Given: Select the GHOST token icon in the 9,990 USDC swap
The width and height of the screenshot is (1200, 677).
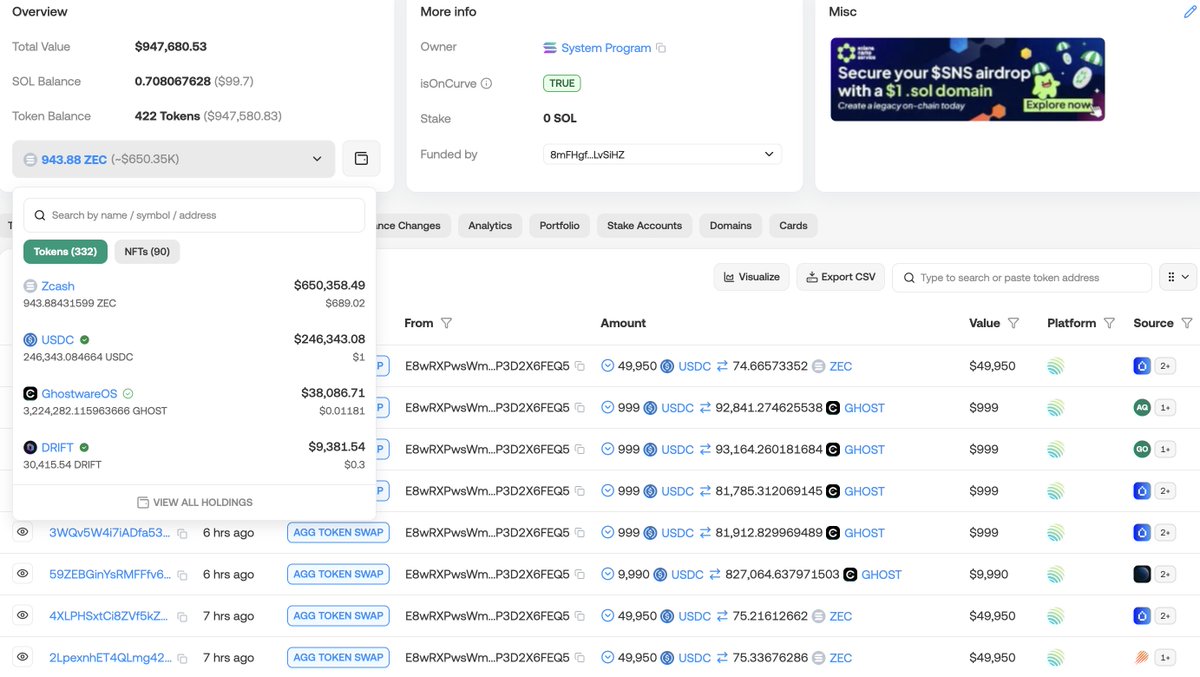Looking at the screenshot, I should click(848, 574).
